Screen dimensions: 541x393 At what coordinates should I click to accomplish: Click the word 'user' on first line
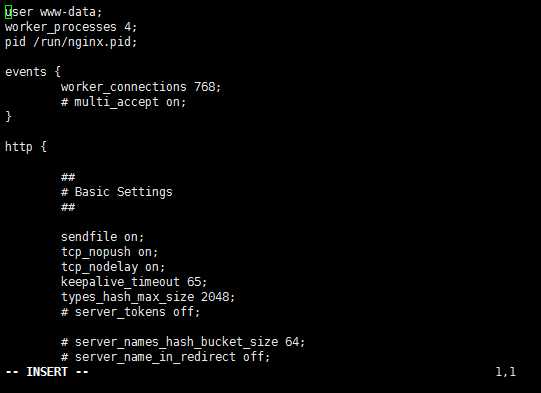coord(19,12)
